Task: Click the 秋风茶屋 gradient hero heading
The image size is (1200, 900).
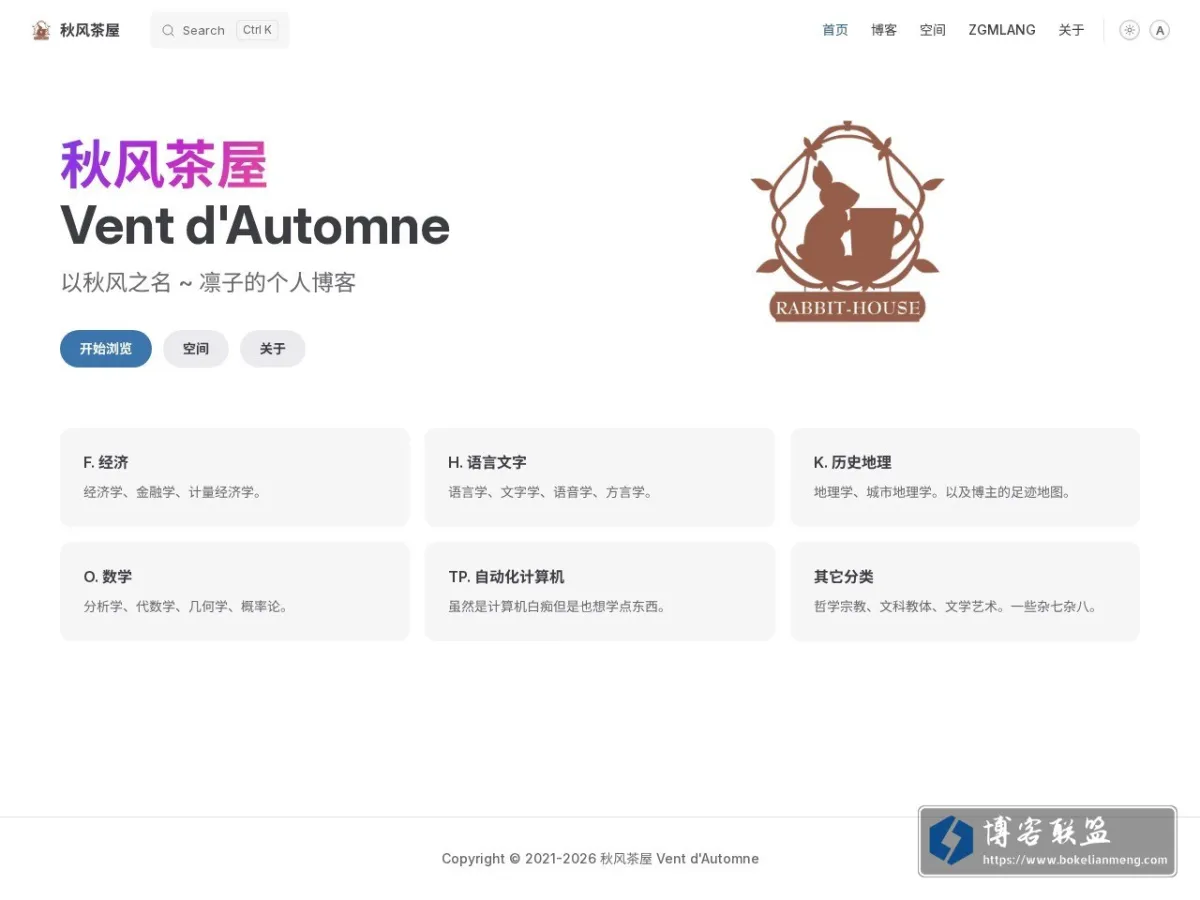Action: pos(164,165)
